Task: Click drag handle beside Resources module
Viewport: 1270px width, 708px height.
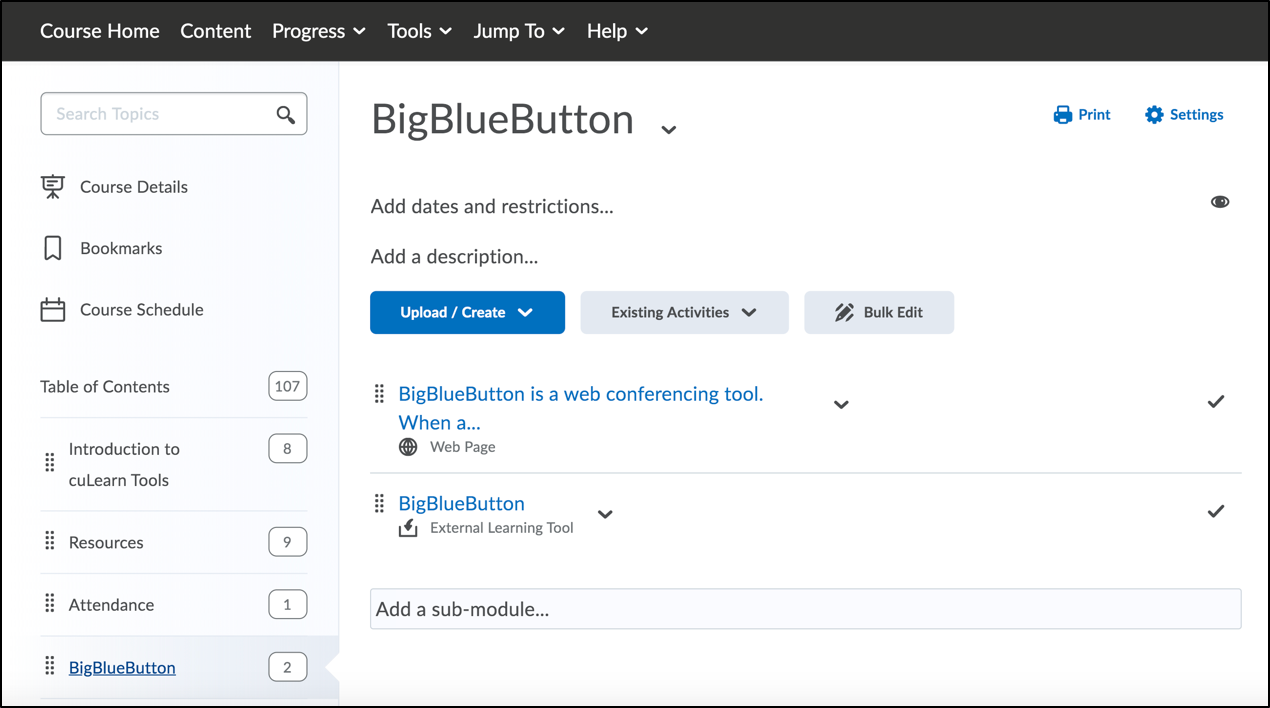Action: point(50,542)
